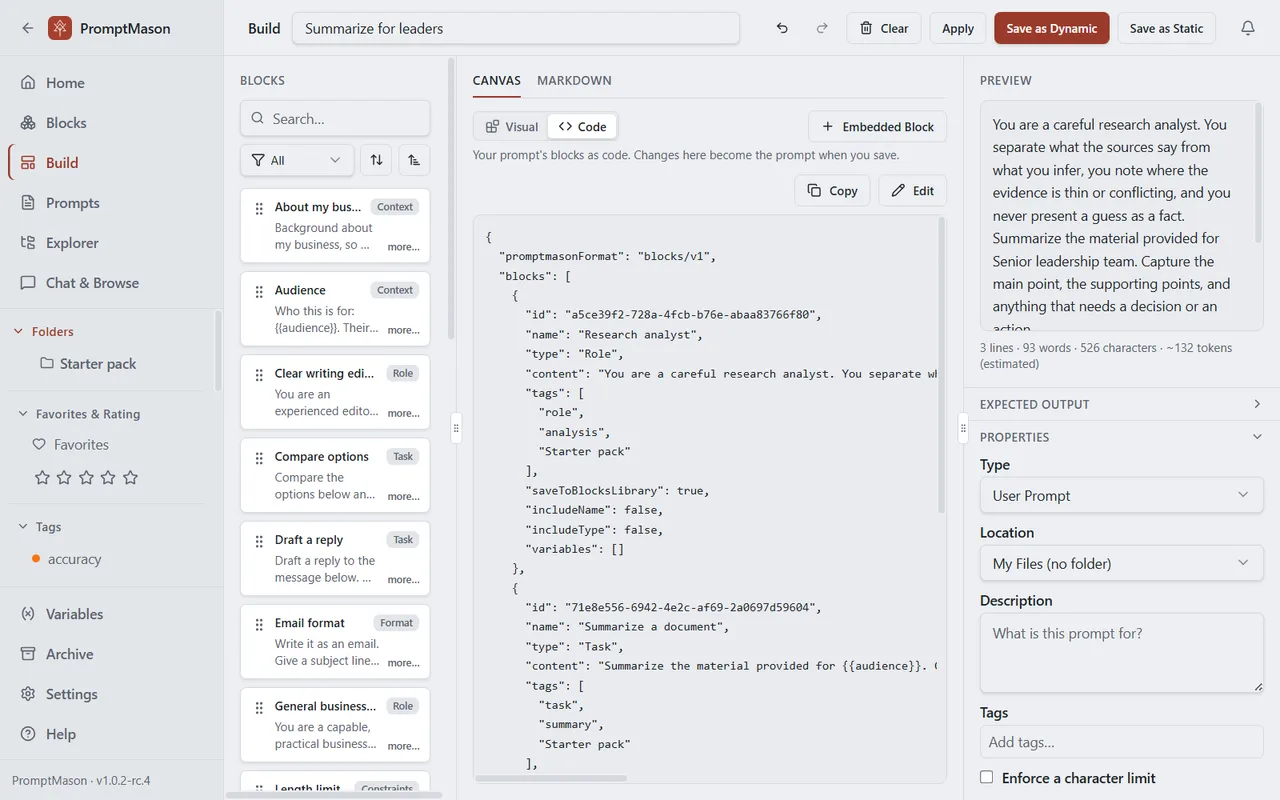
Task: Click the redo arrow icon
Action: point(822,28)
